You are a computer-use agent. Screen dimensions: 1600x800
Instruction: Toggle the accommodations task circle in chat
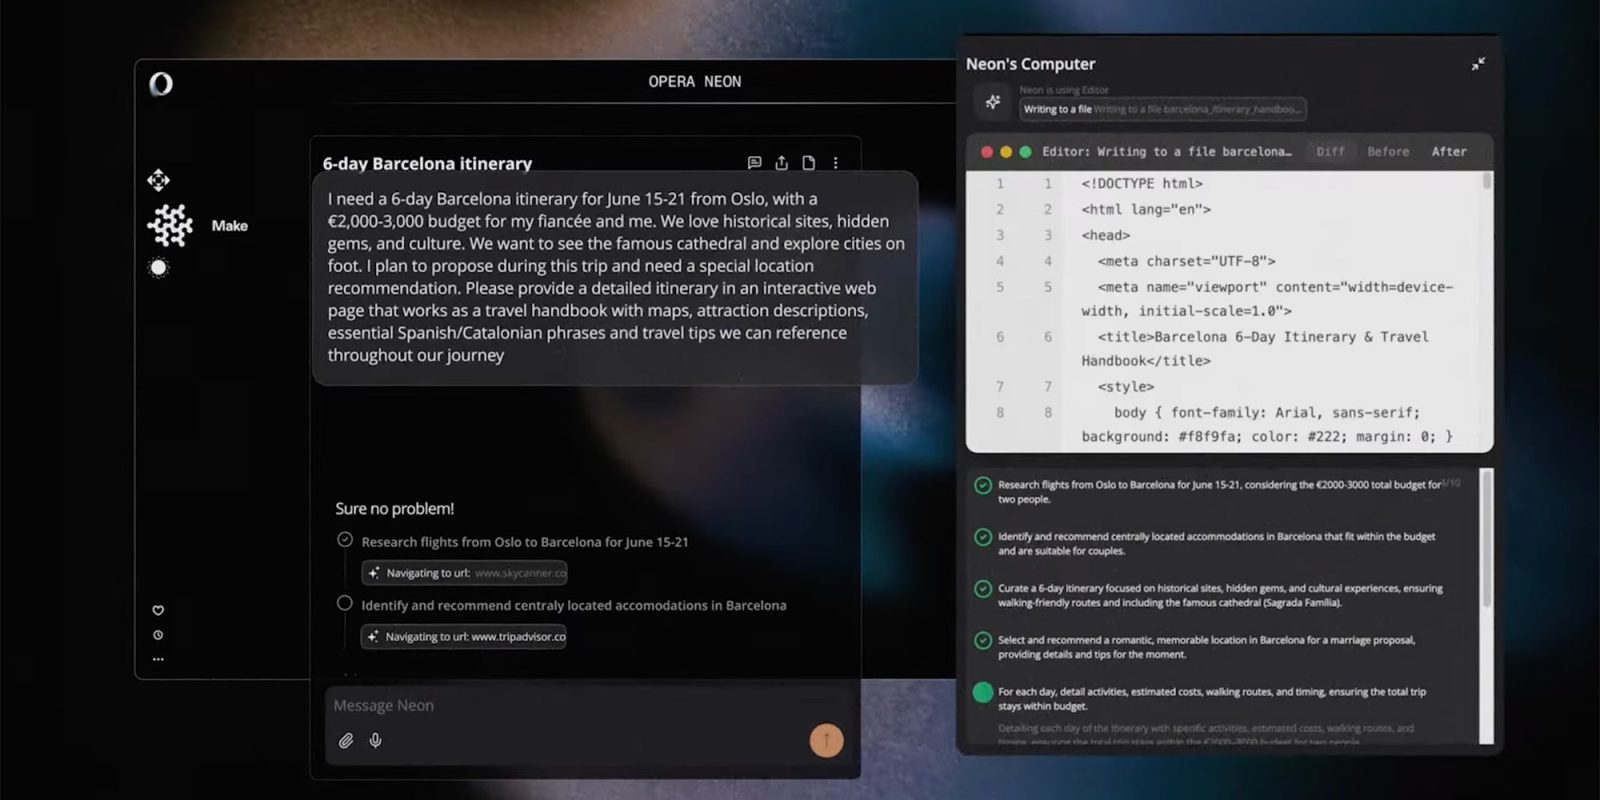point(345,603)
